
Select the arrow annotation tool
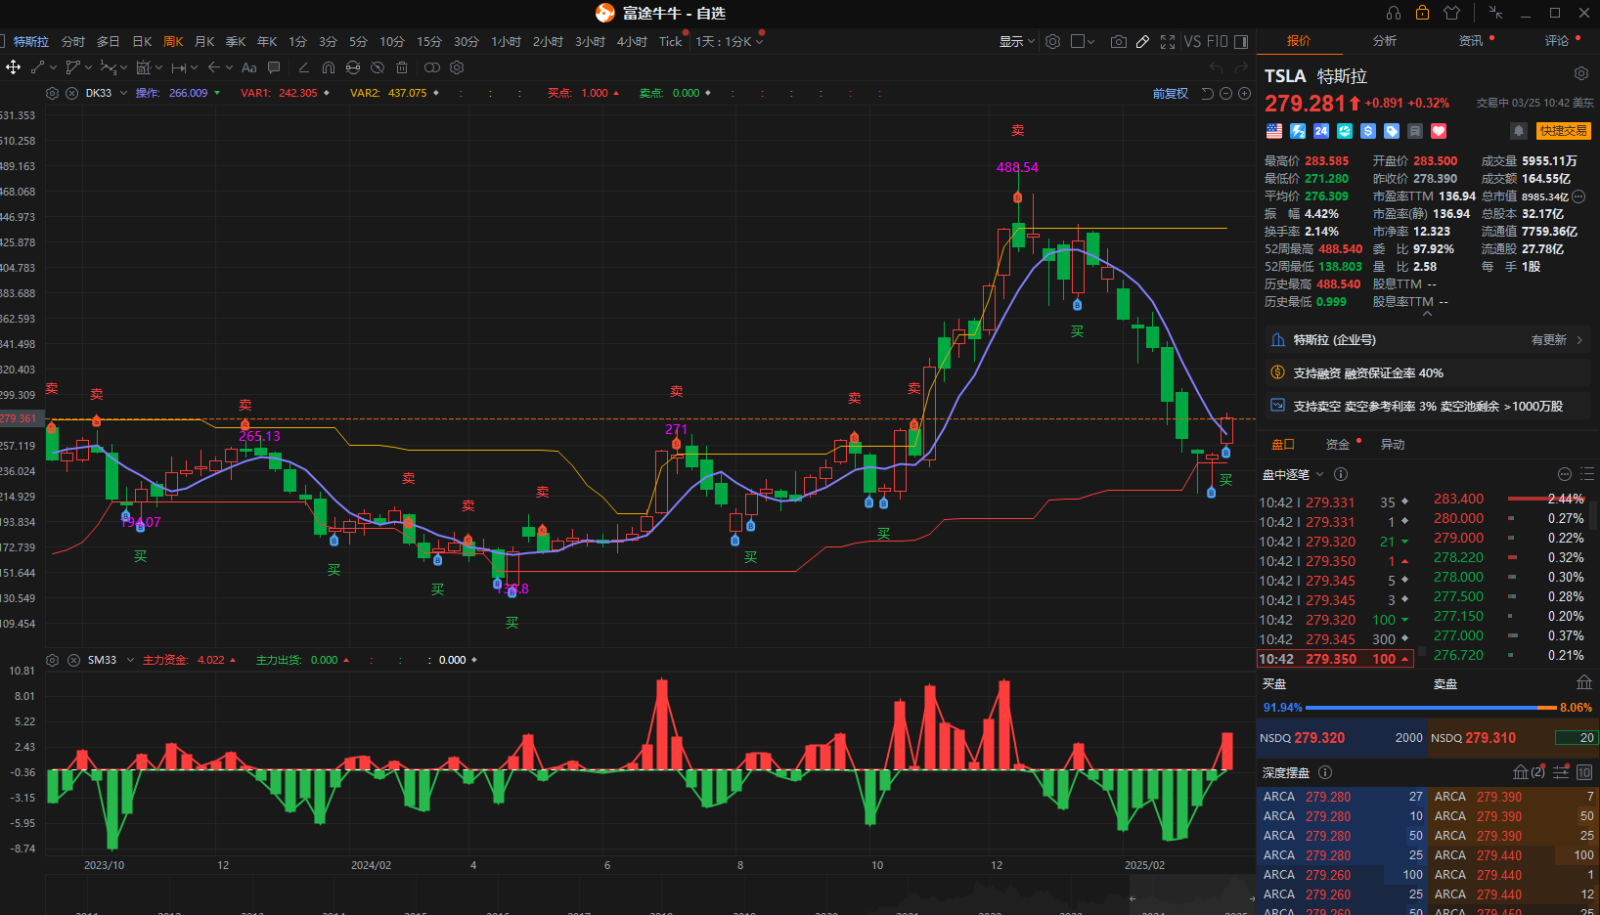[213, 67]
